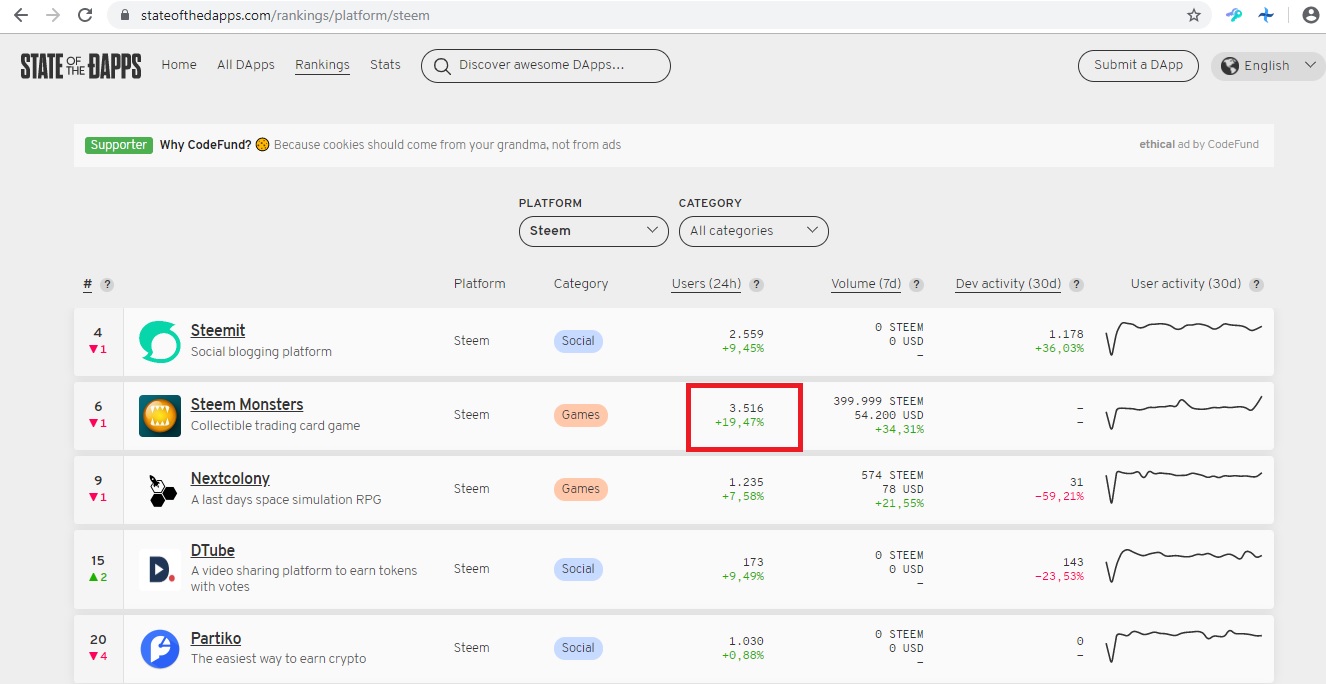Select the DTube logo icon
1326x684 pixels.
point(159,569)
